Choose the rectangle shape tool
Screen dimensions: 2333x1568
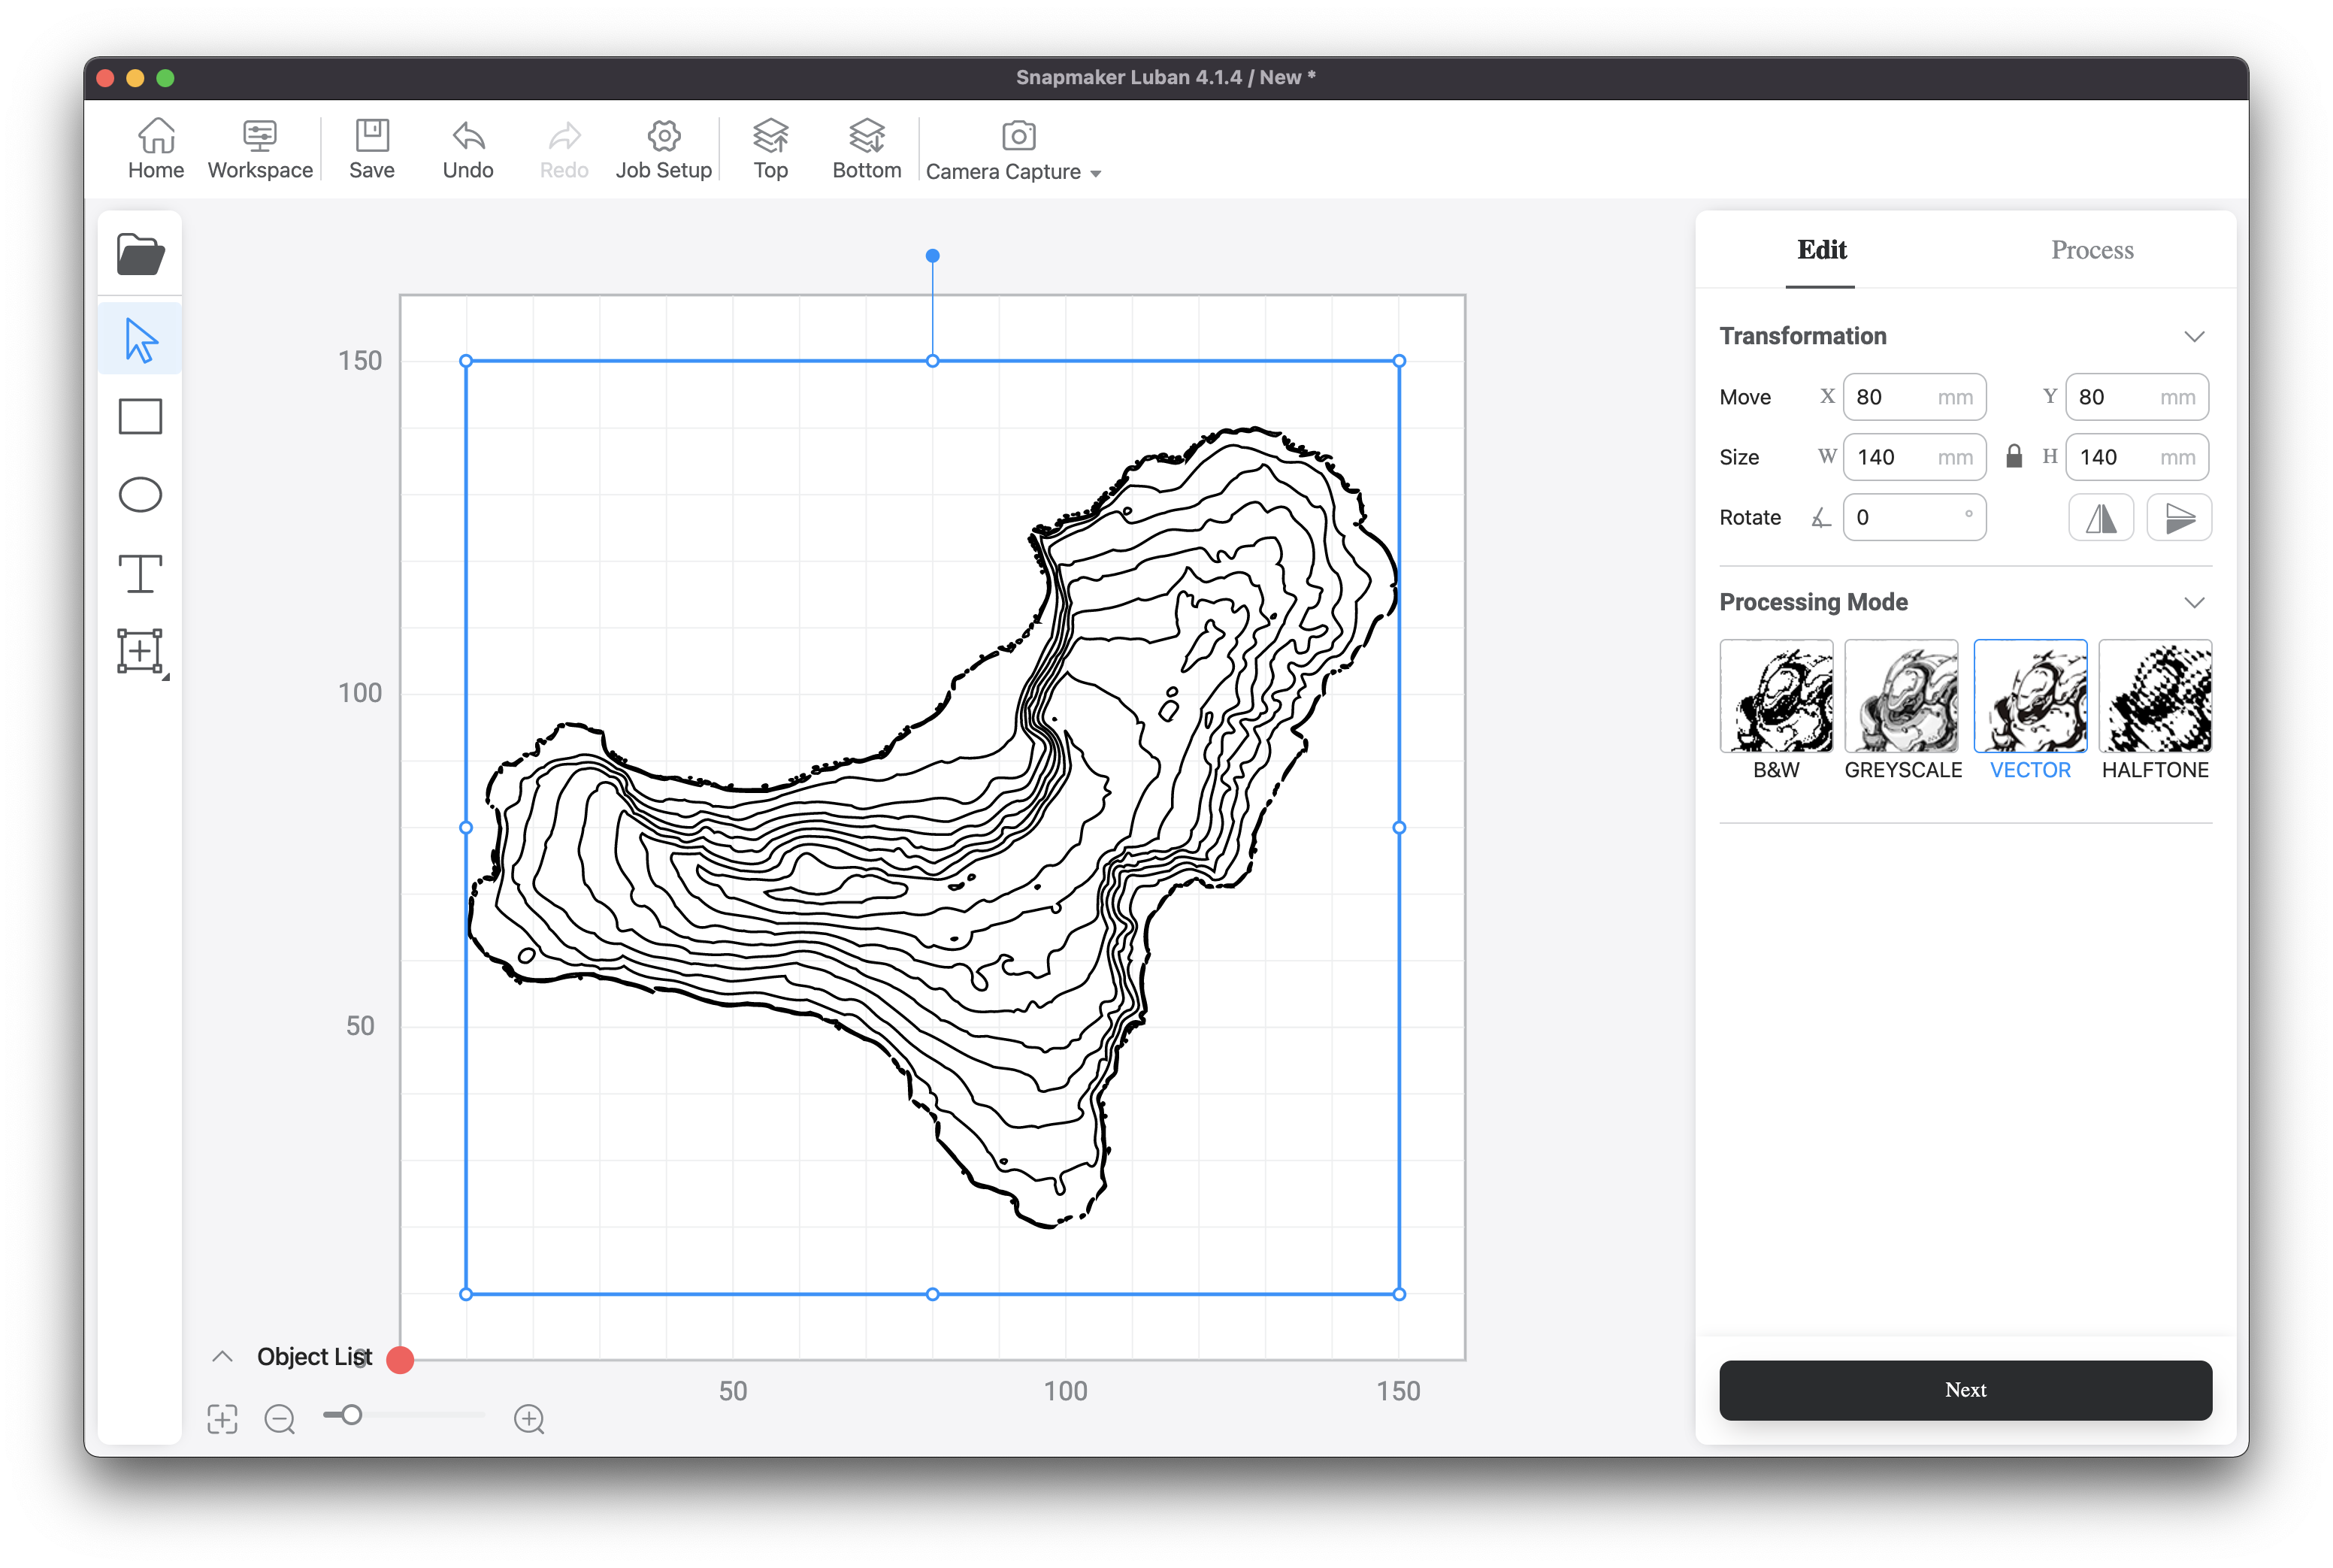coord(140,417)
